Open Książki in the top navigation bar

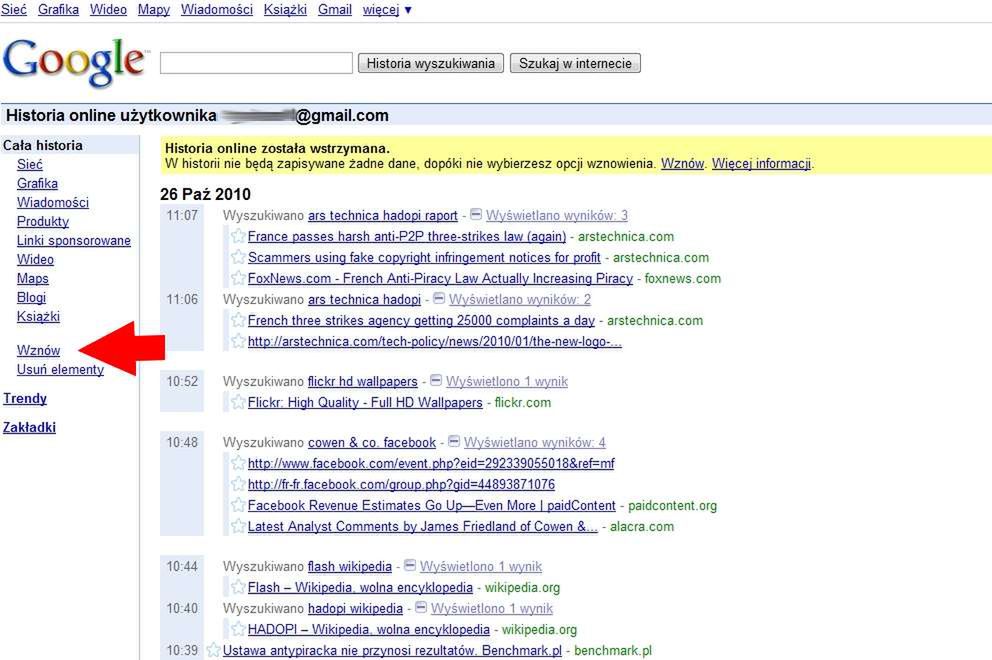(x=285, y=9)
